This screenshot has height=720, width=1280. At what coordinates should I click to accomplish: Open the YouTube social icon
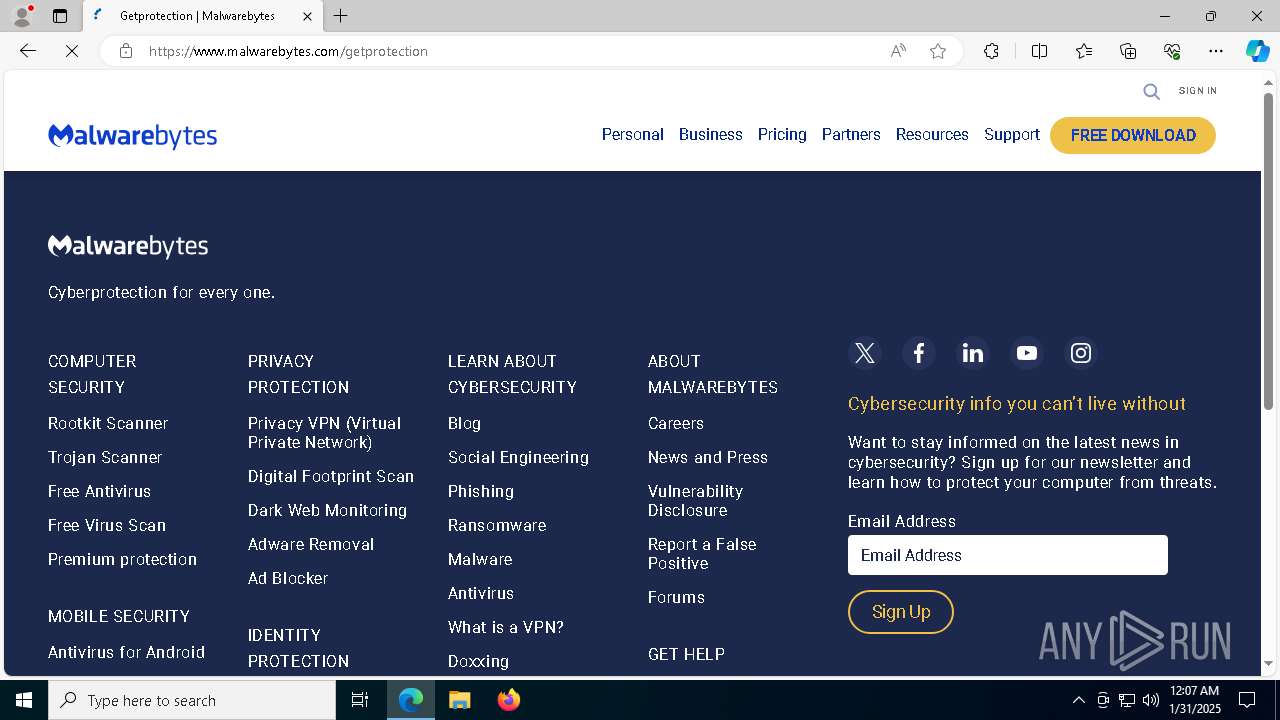click(x=1027, y=353)
